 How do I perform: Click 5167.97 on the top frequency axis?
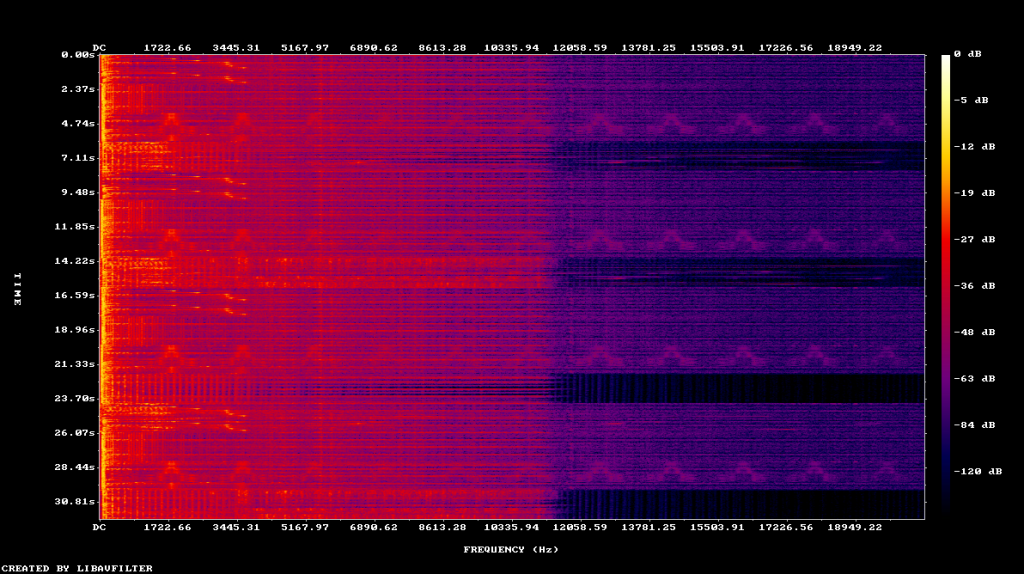305,48
